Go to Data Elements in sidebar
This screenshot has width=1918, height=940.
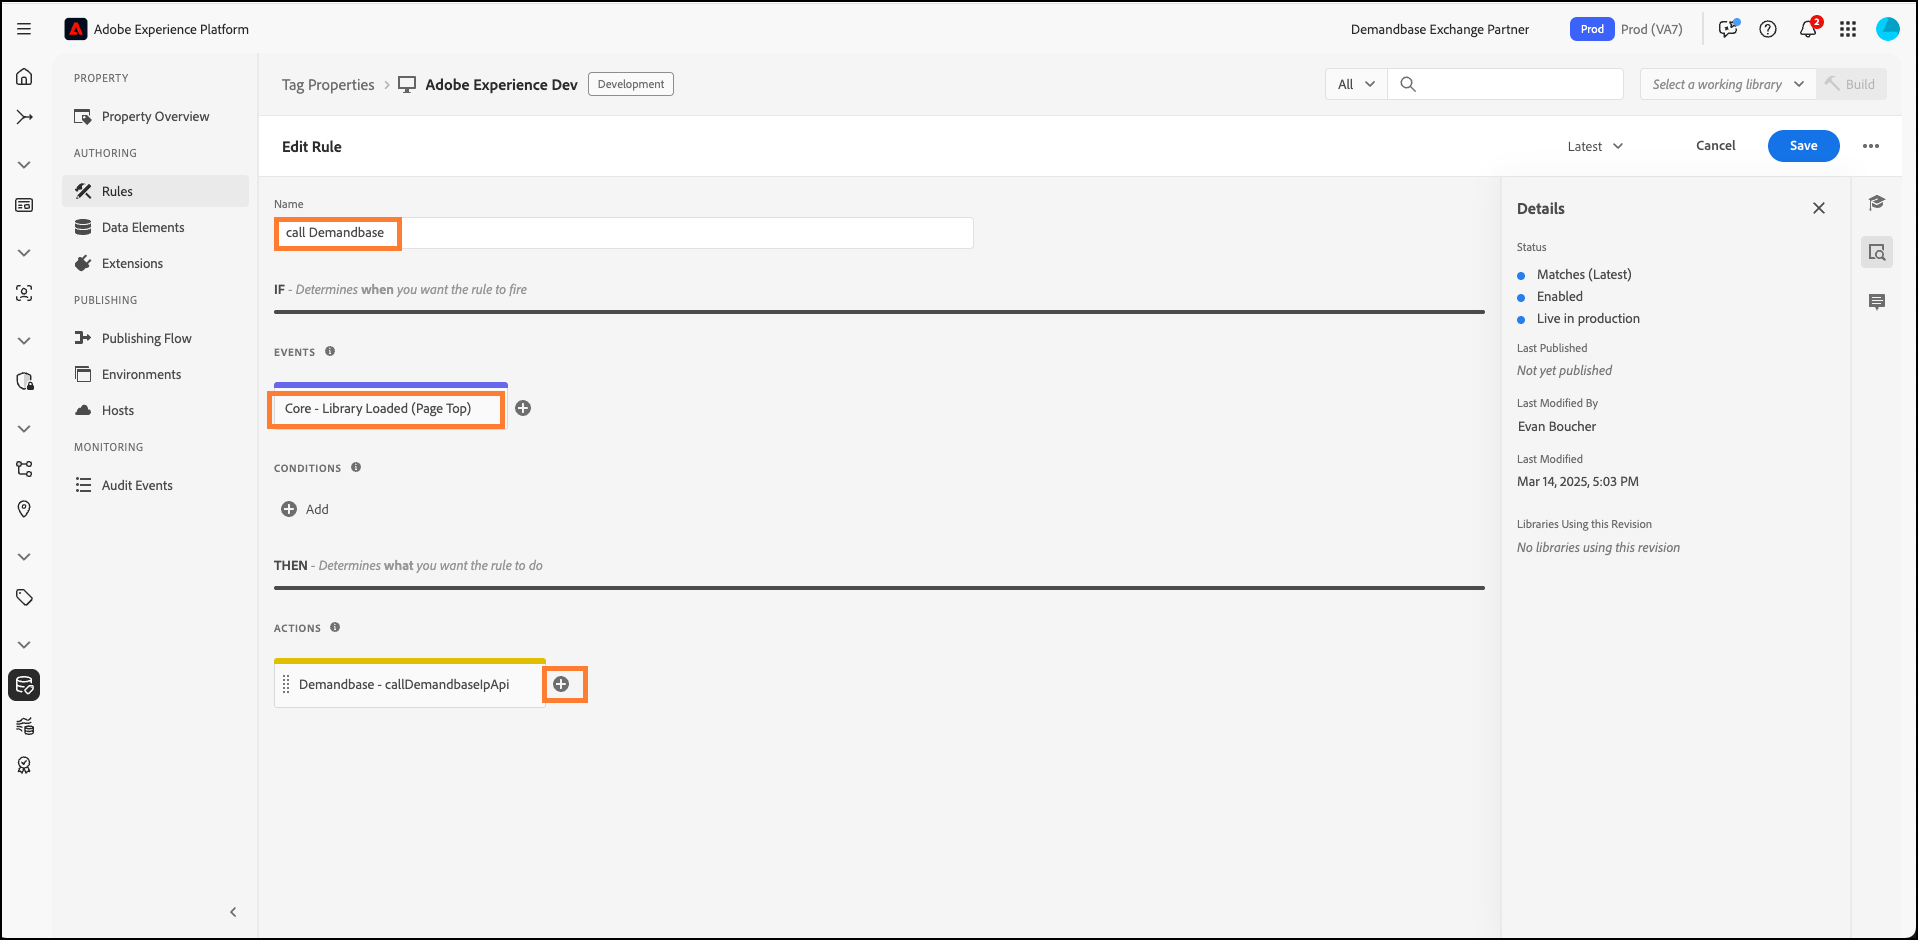[x=143, y=227]
